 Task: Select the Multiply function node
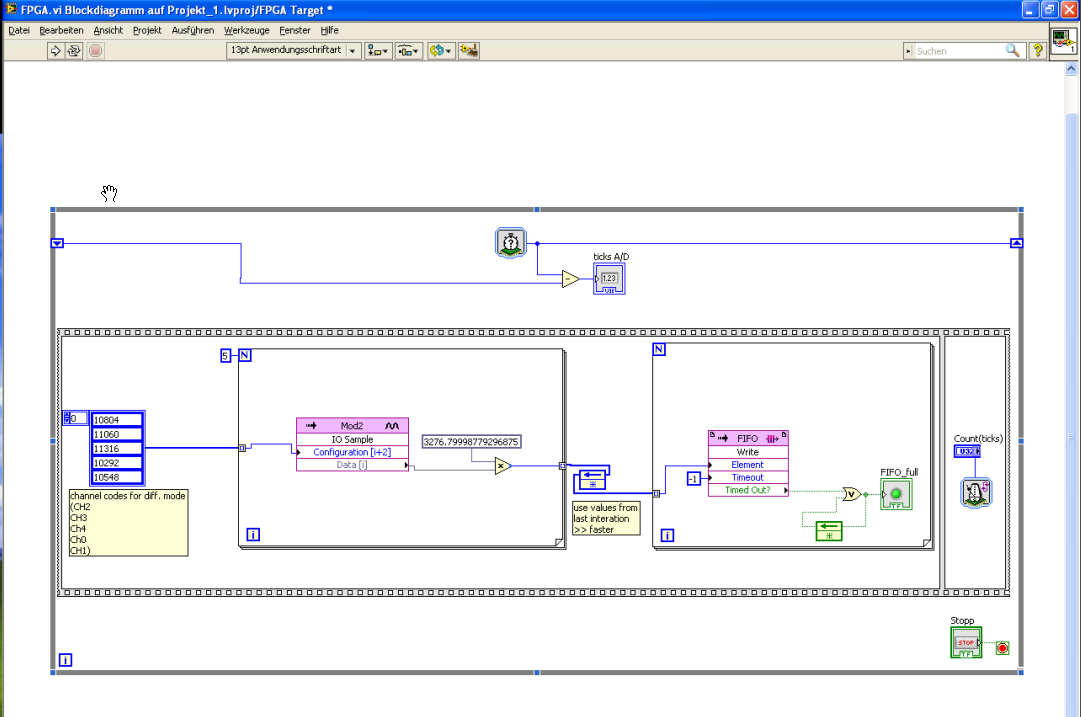tap(503, 467)
